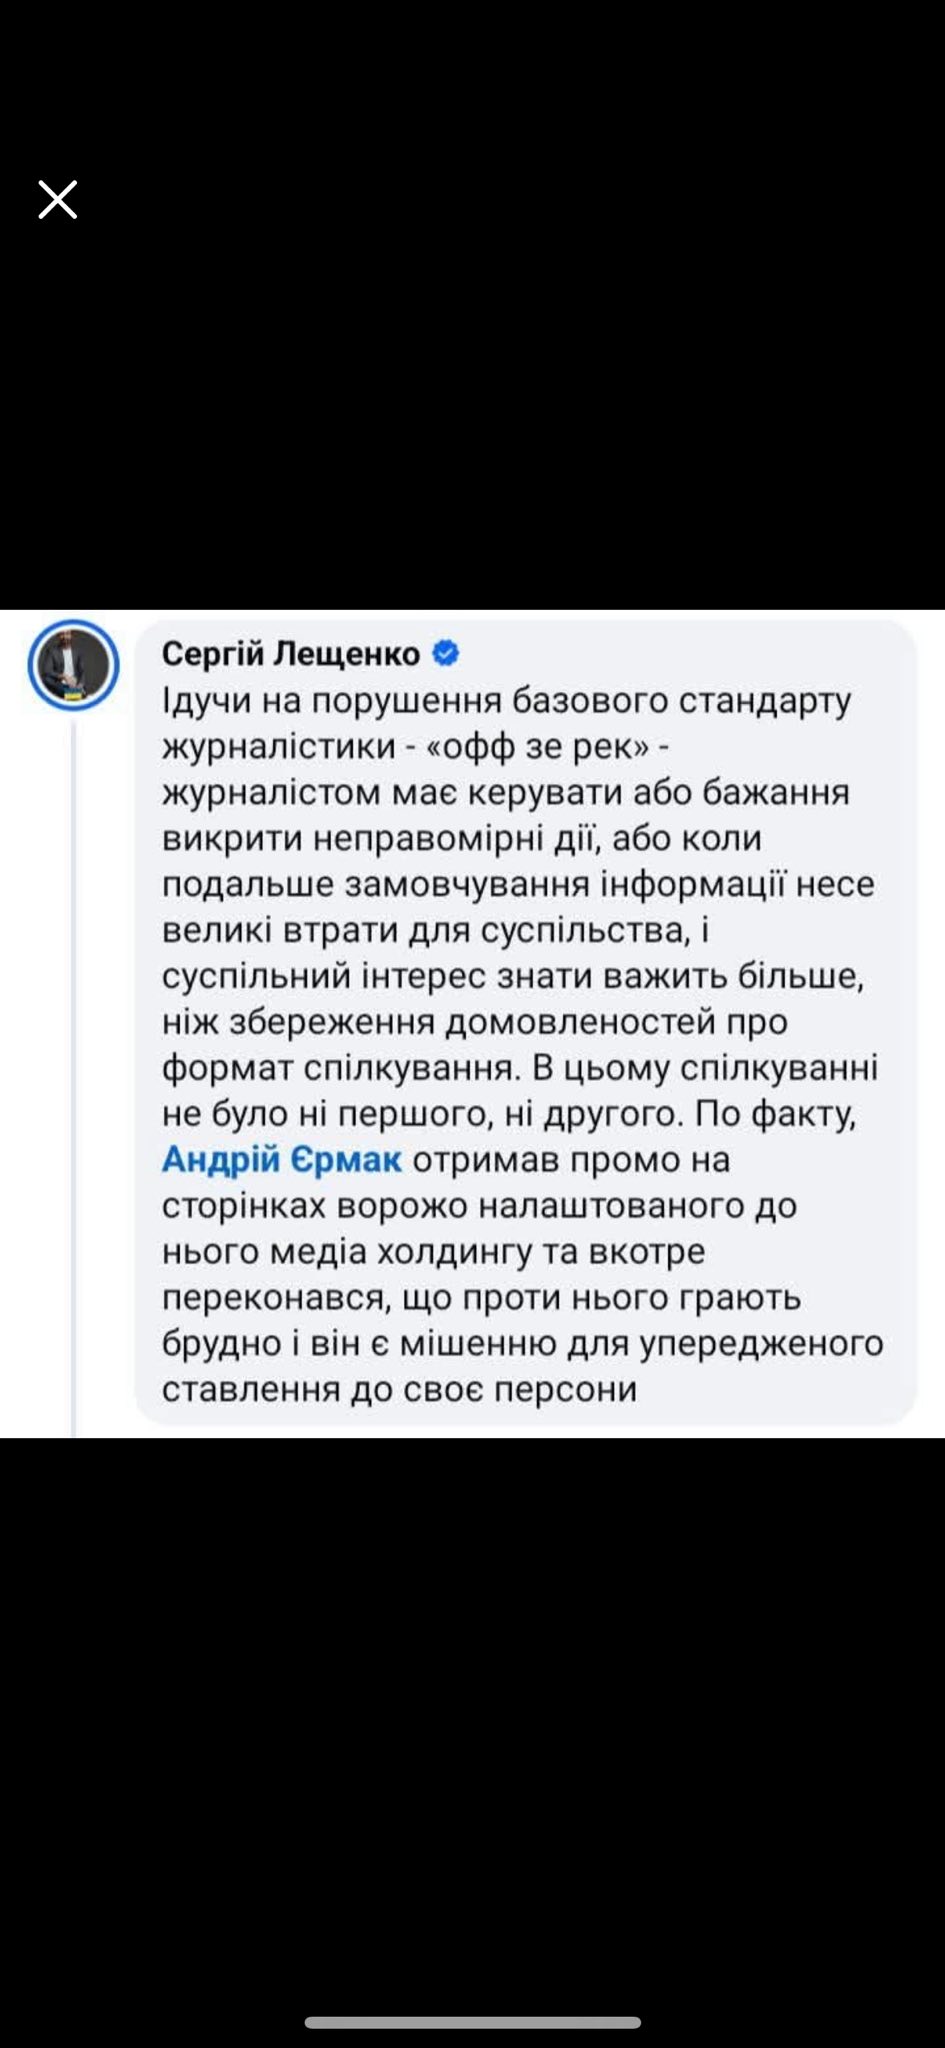Open Сергій Лещенко's profile picture
The width and height of the screenshot is (945, 2048).
(x=74, y=665)
